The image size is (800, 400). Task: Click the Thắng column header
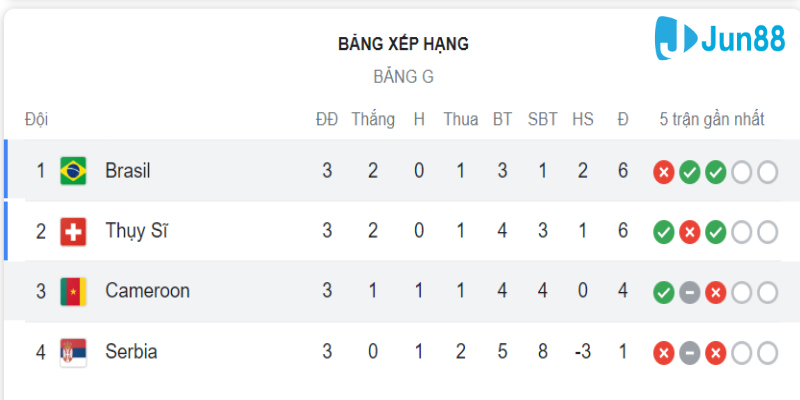click(373, 119)
